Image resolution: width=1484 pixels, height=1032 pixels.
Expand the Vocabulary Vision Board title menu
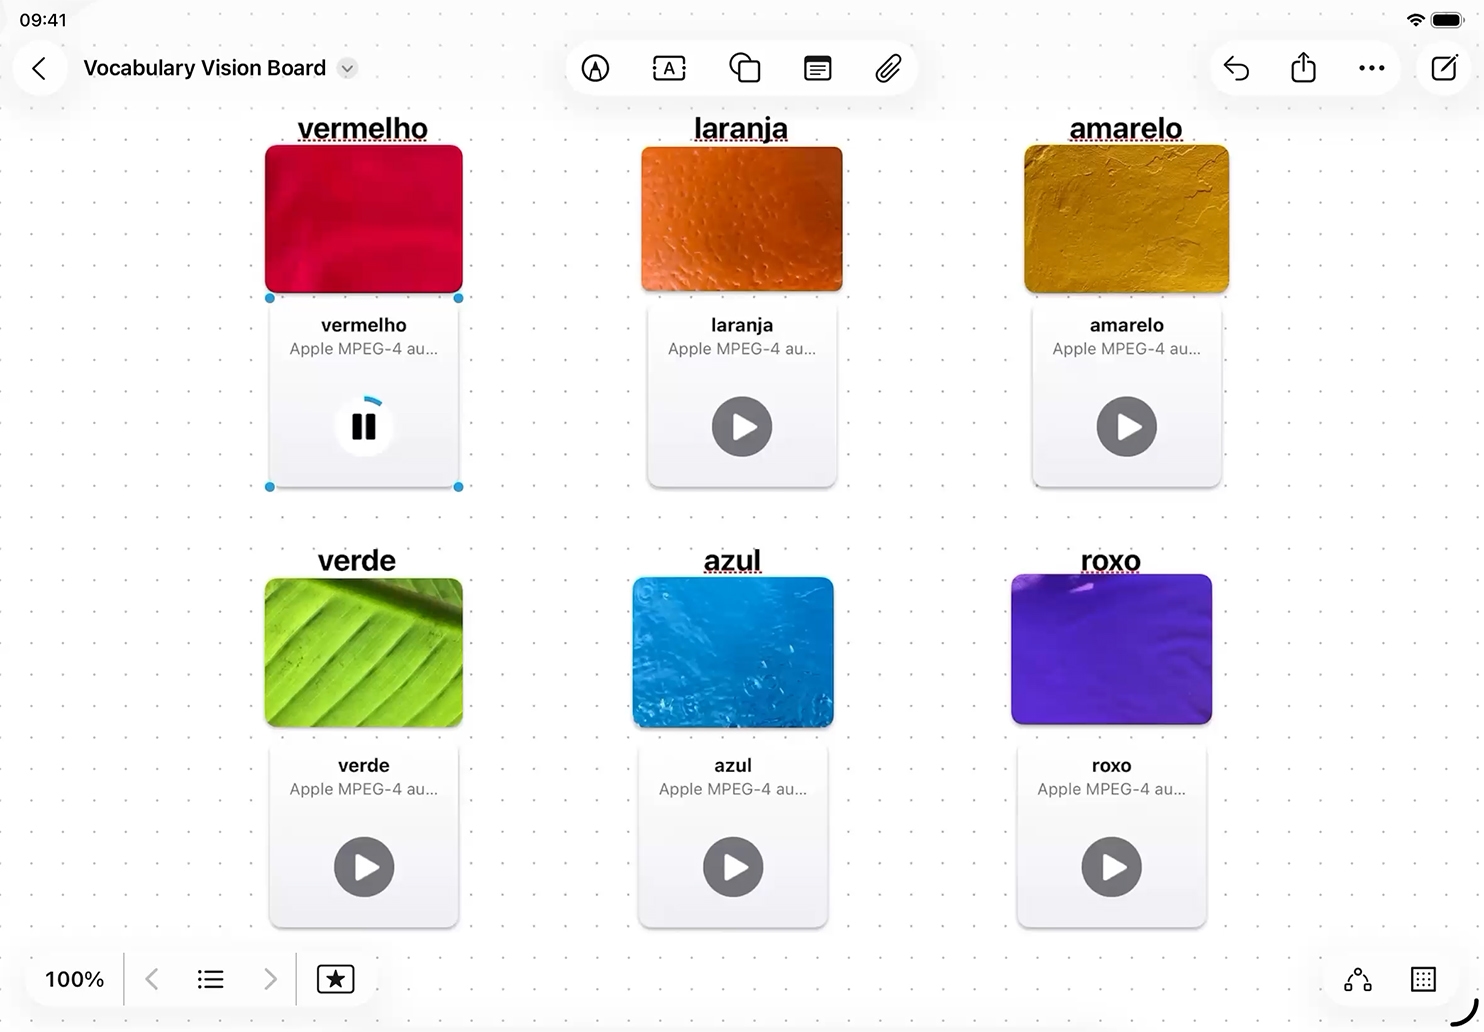(x=347, y=68)
